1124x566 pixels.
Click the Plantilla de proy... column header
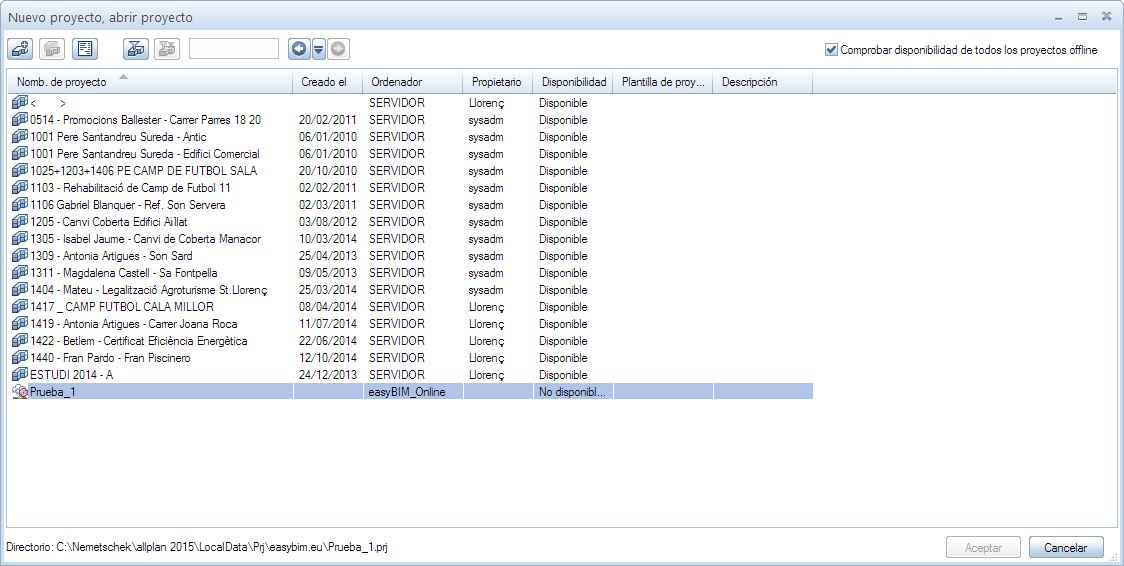[663, 82]
